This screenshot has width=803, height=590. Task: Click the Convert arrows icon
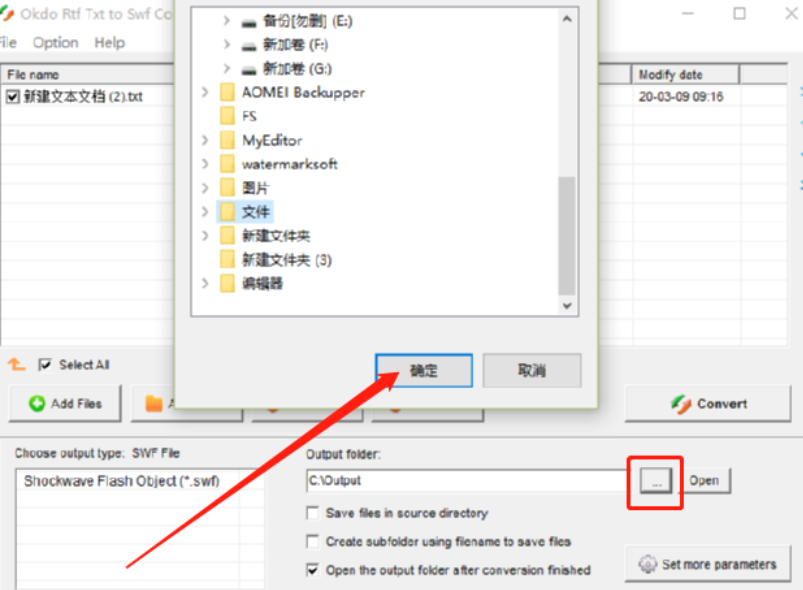pyautogui.click(x=681, y=404)
